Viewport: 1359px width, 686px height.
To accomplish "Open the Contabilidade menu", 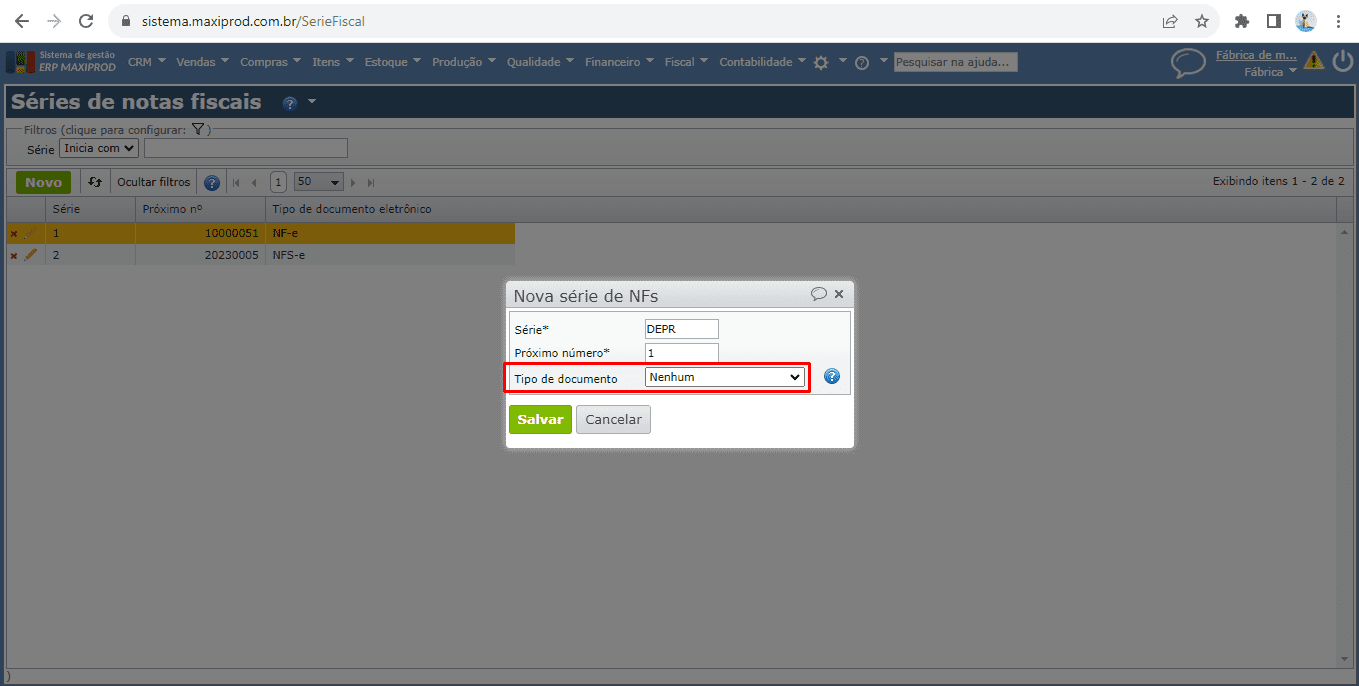I will [763, 62].
